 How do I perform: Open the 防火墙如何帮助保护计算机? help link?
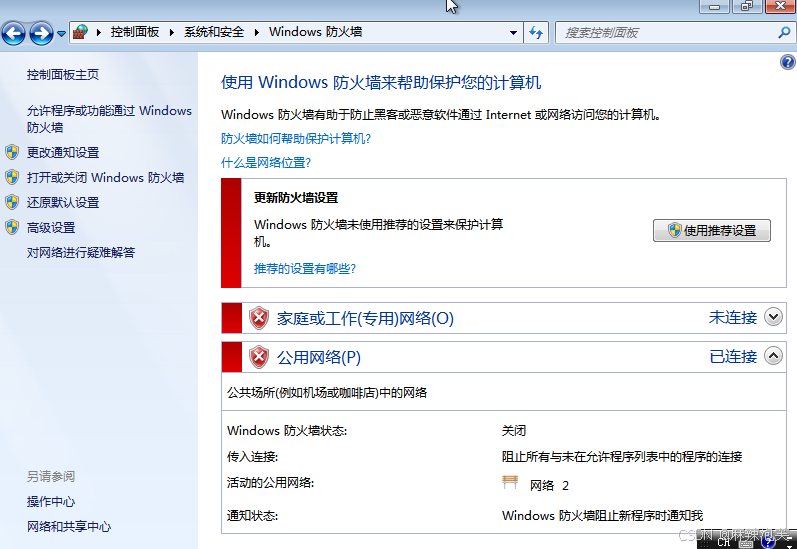(296, 138)
